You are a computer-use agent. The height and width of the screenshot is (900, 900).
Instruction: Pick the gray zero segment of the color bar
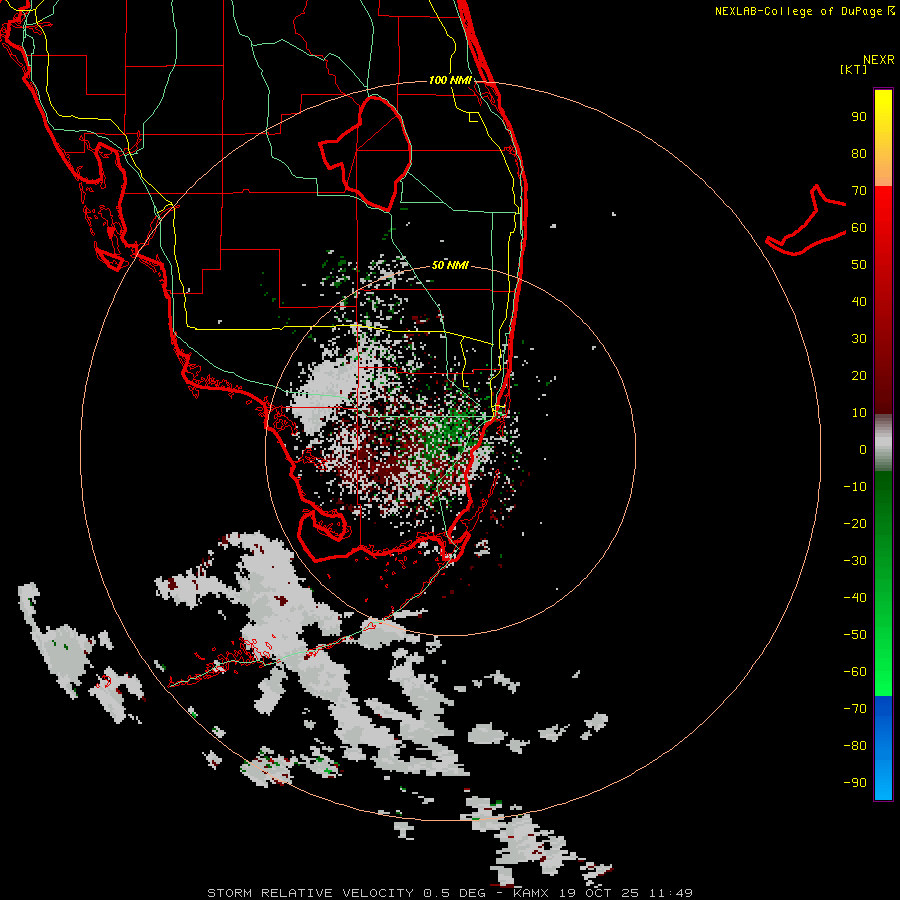point(883,443)
